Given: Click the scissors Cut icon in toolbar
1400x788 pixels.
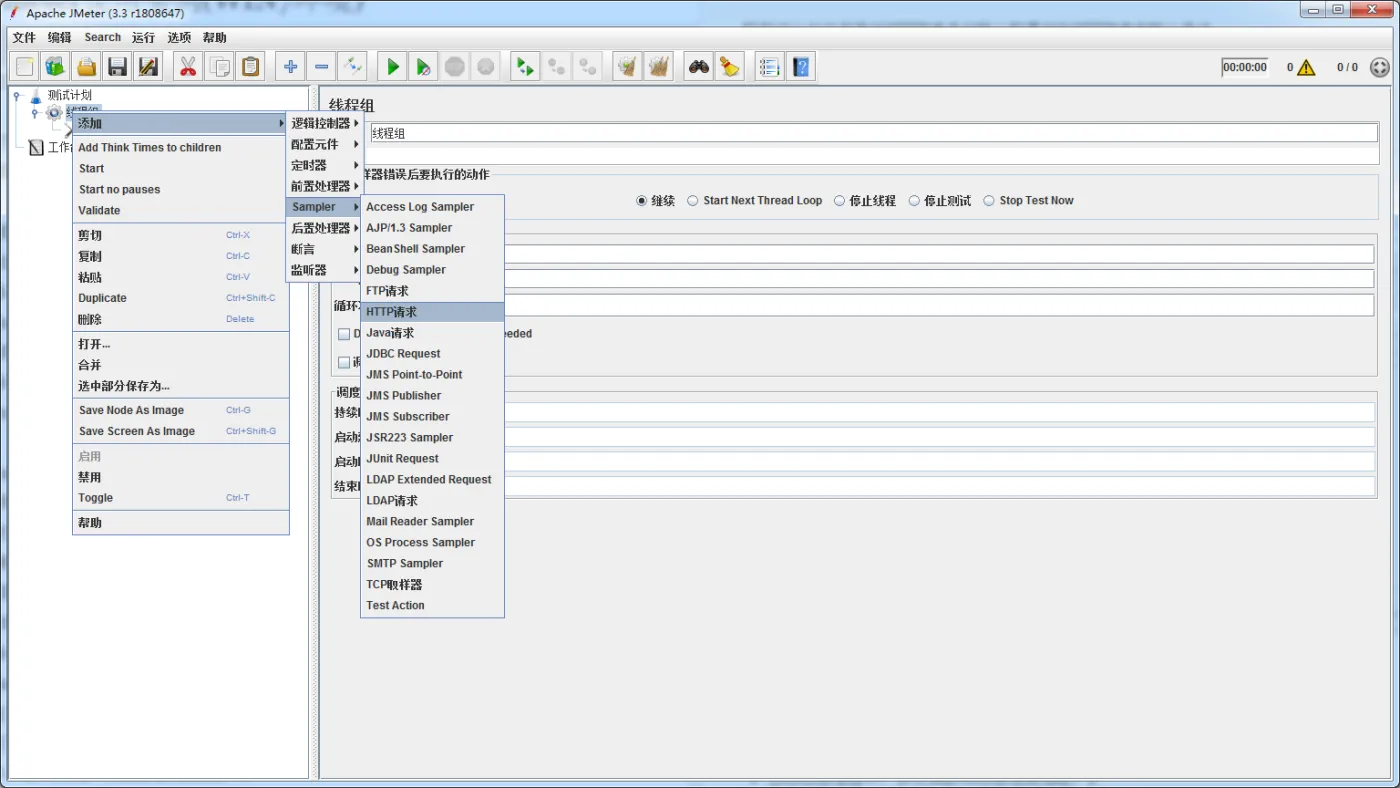Looking at the screenshot, I should (x=187, y=67).
